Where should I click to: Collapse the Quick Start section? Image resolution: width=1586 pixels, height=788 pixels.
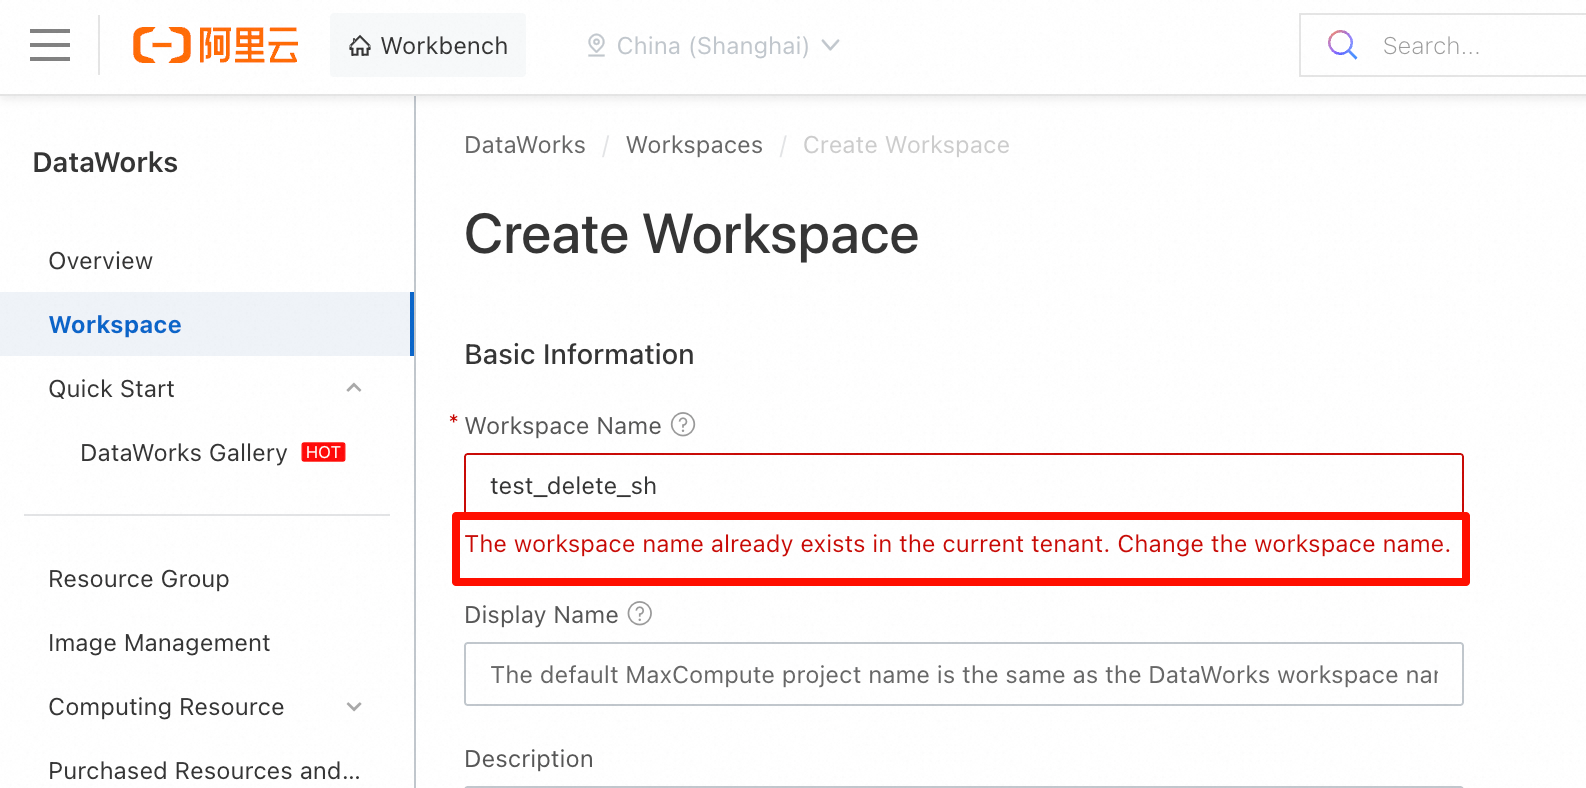point(354,388)
